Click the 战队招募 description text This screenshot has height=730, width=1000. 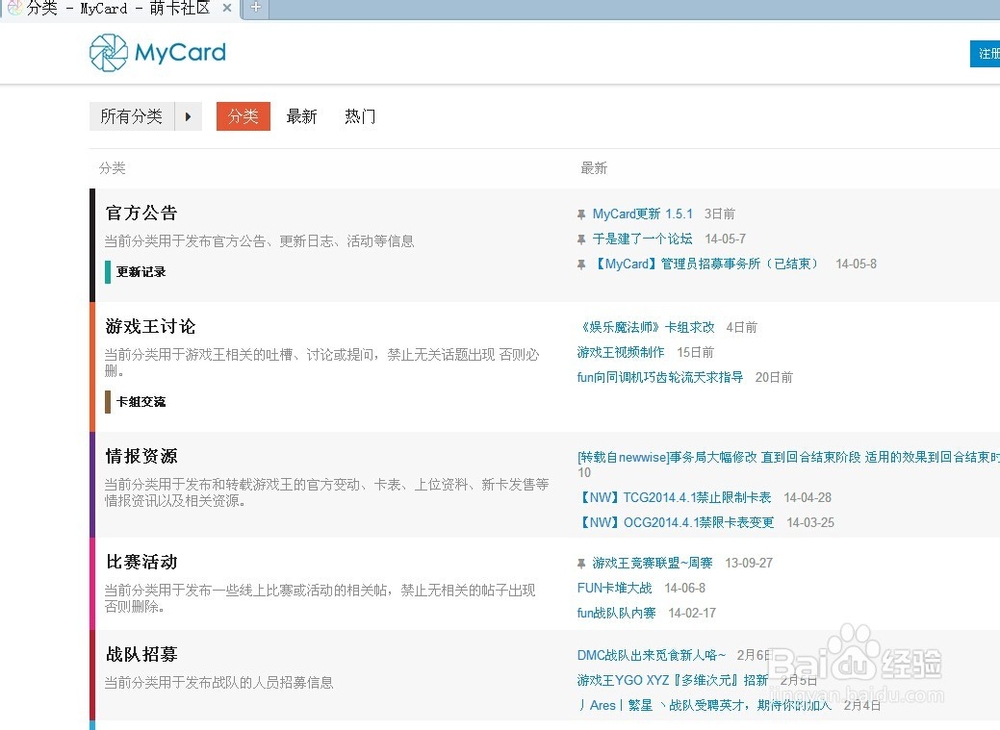pyautogui.click(x=219, y=683)
